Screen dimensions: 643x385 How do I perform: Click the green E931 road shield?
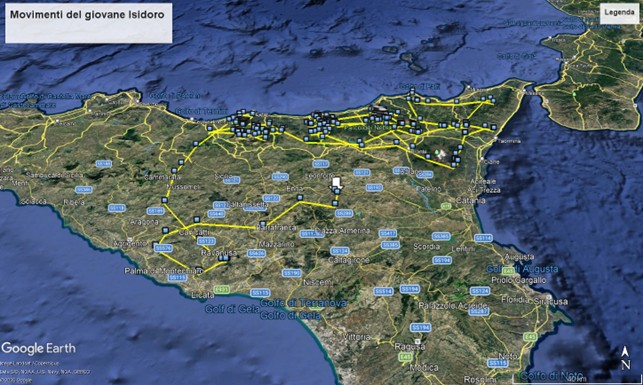click(x=221, y=290)
